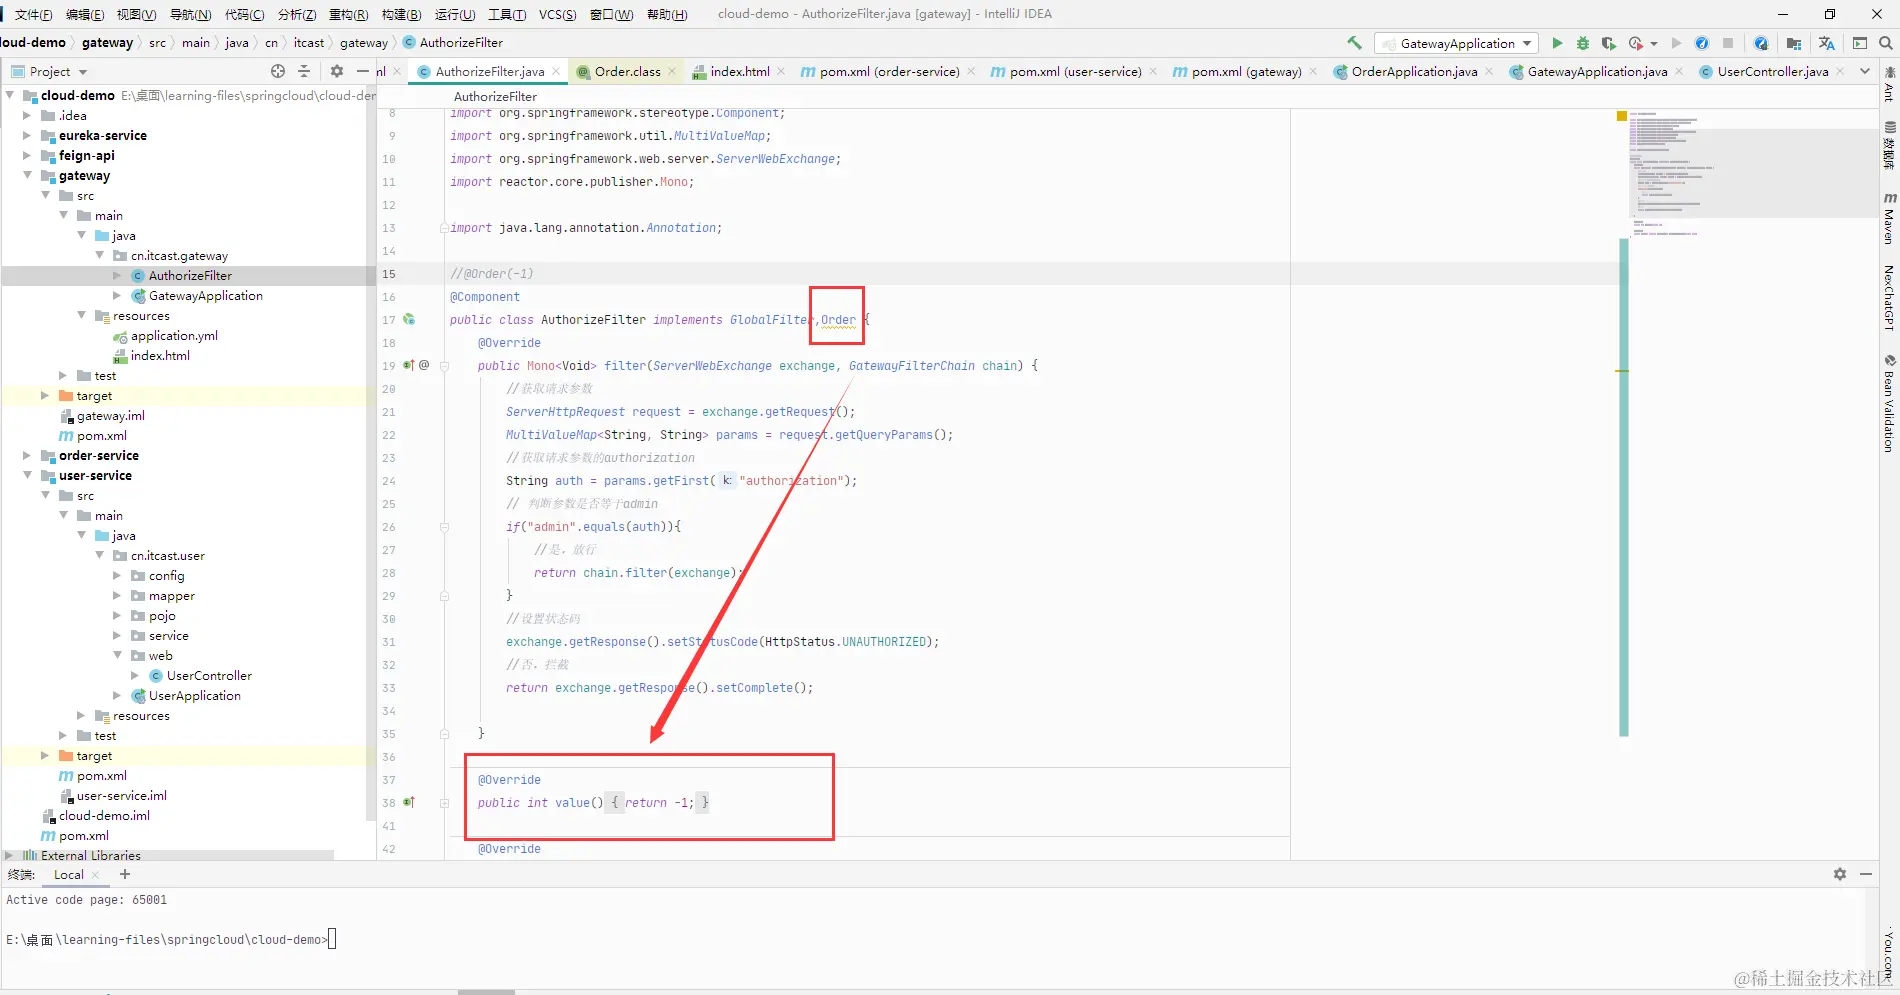Run with coverage shield icon
Screen dimensions: 1900x995
[1609, 43]
